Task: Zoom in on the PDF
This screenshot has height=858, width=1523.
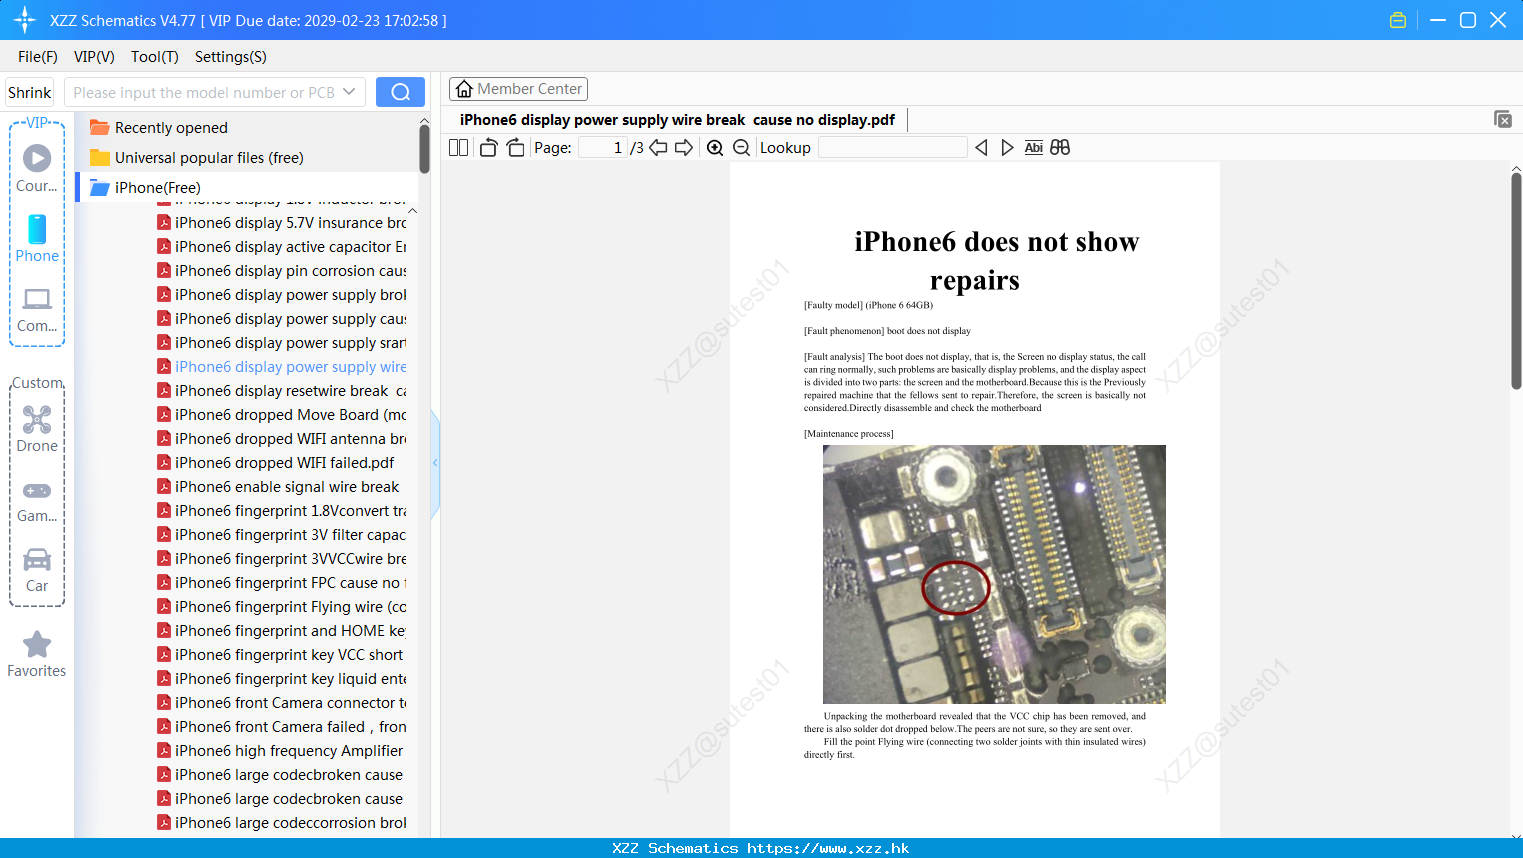Action: (x=715, y=148)
